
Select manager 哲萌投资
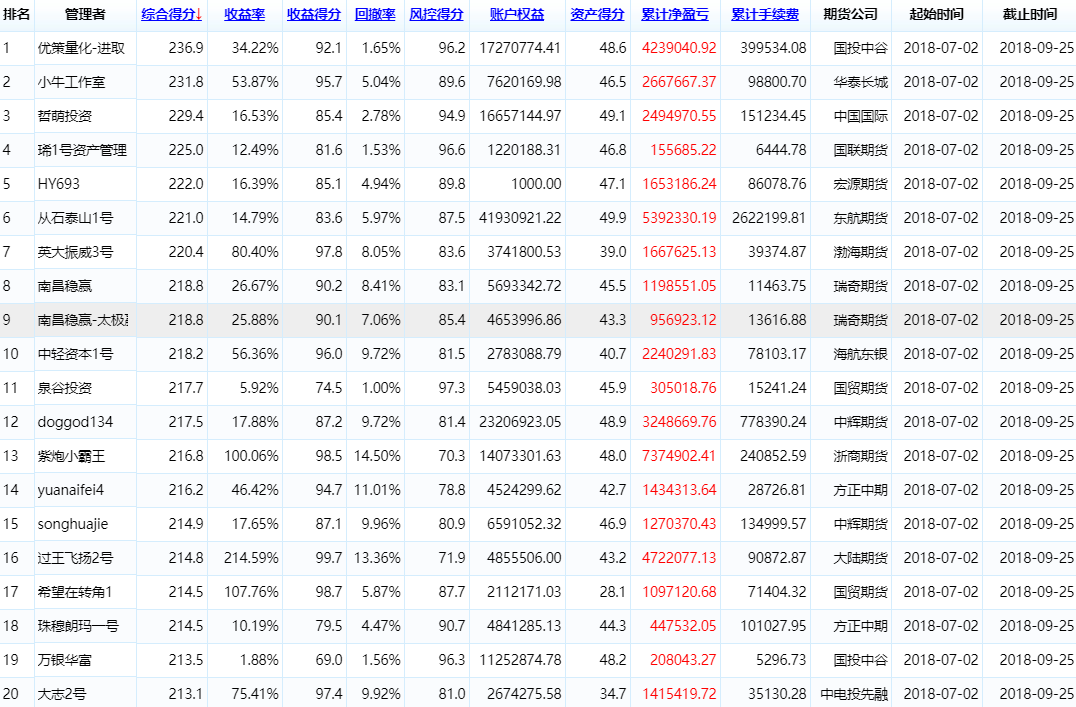coord(65,116)
